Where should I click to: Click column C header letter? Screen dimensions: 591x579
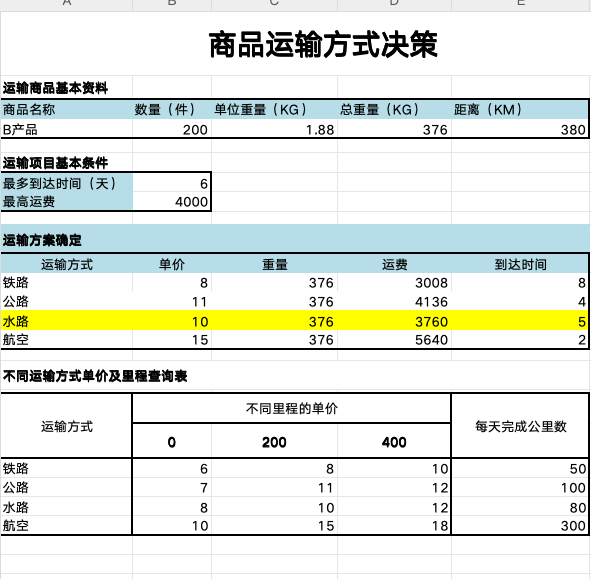pos(274,3)
